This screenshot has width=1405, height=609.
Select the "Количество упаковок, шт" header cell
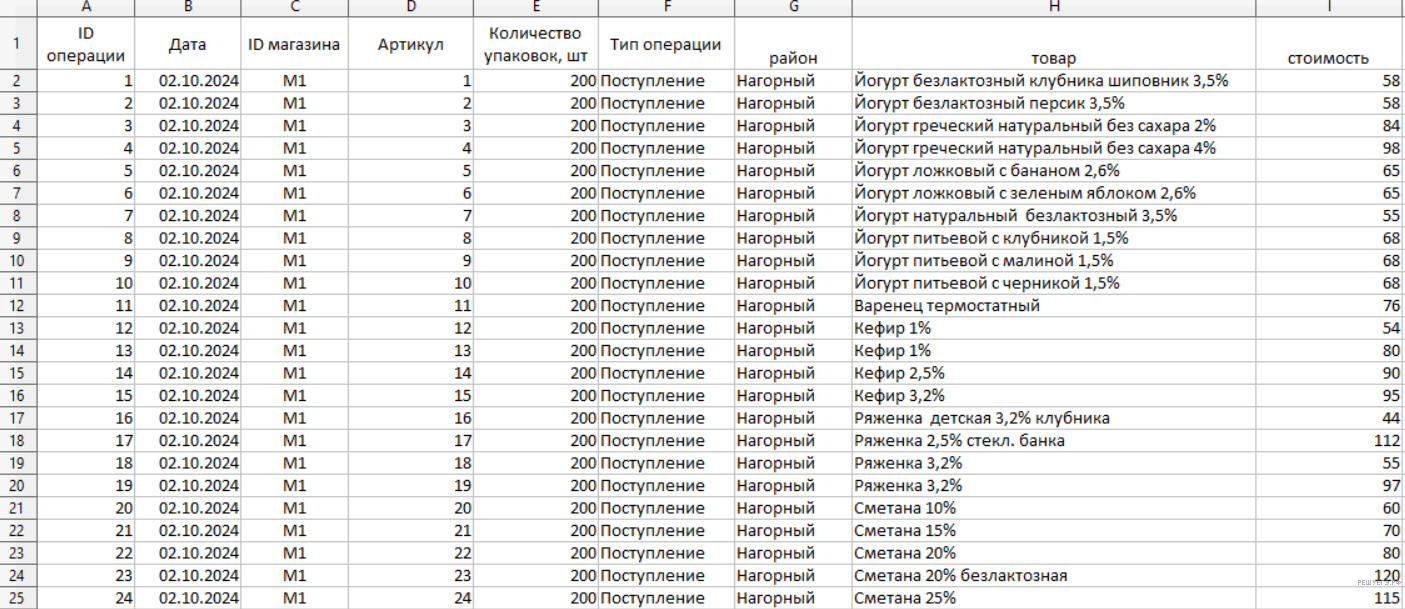pos(535,45)
